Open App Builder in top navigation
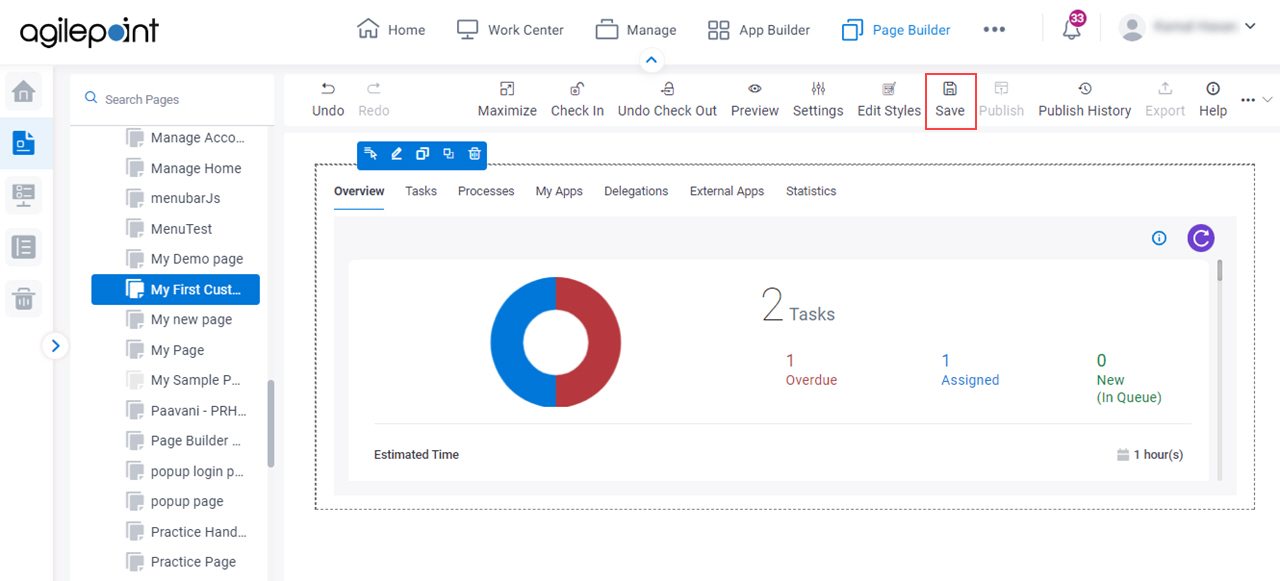This screenshot has height=581, width=1280. click(x=759, y=30)
